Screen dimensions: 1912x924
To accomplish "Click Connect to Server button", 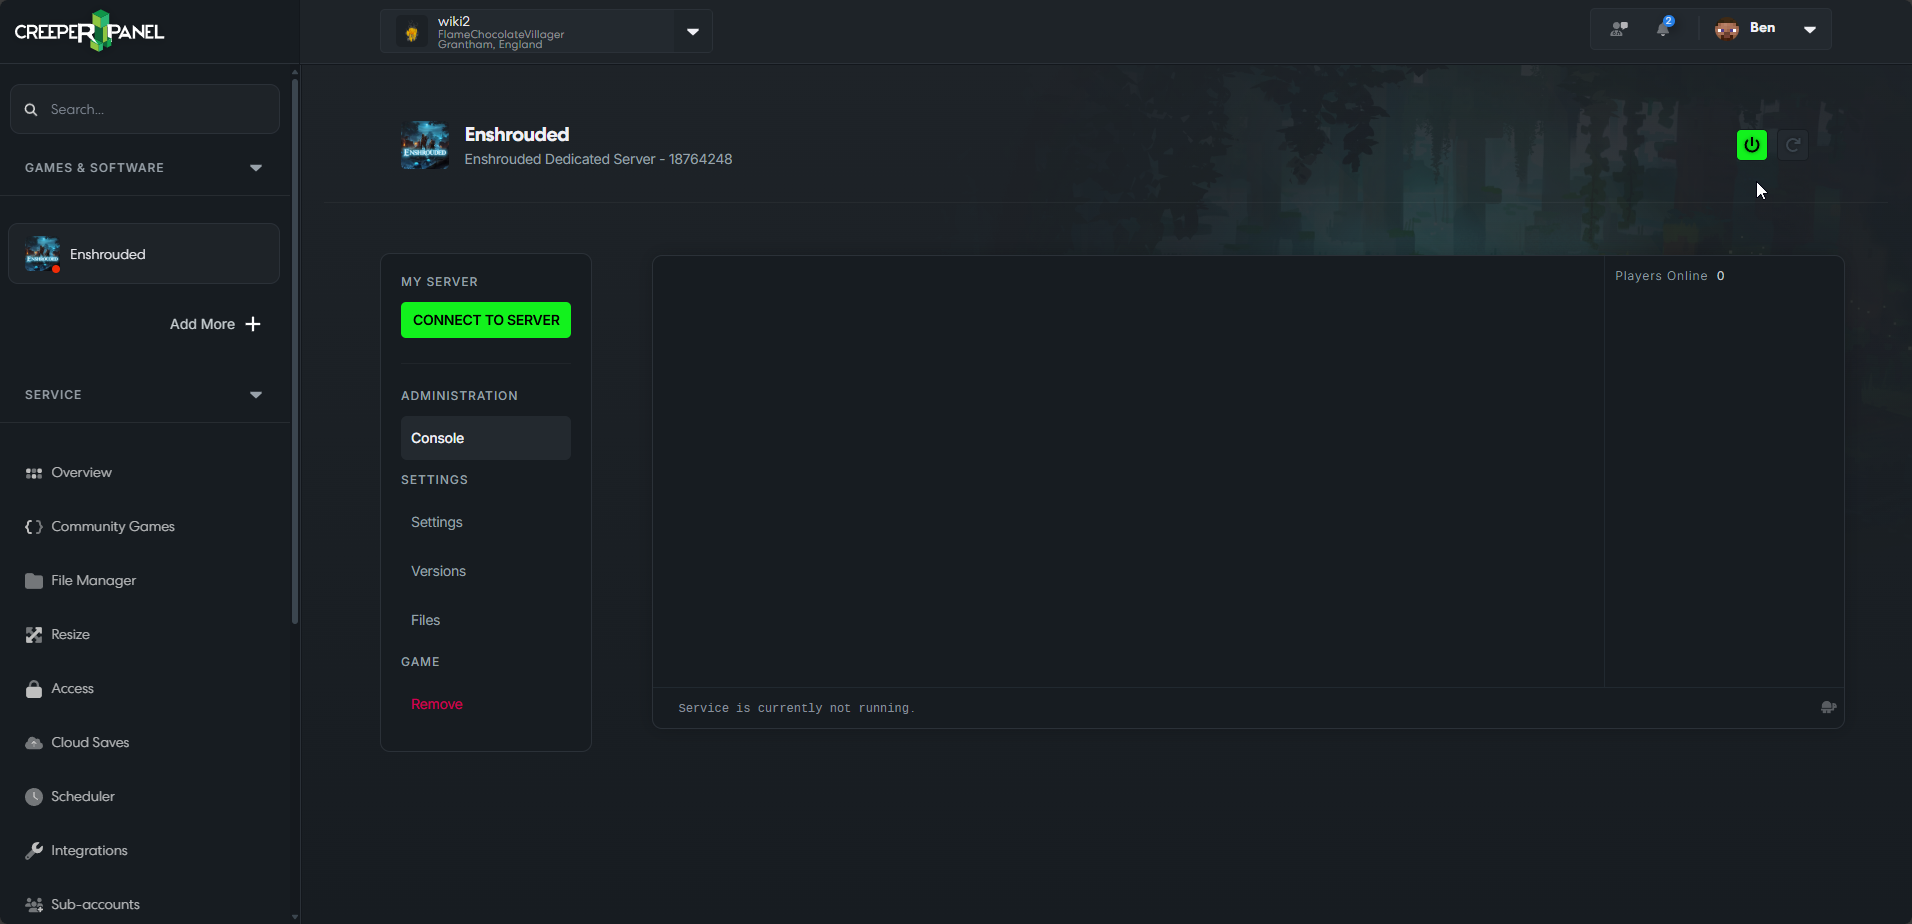I will coord(486,320).
